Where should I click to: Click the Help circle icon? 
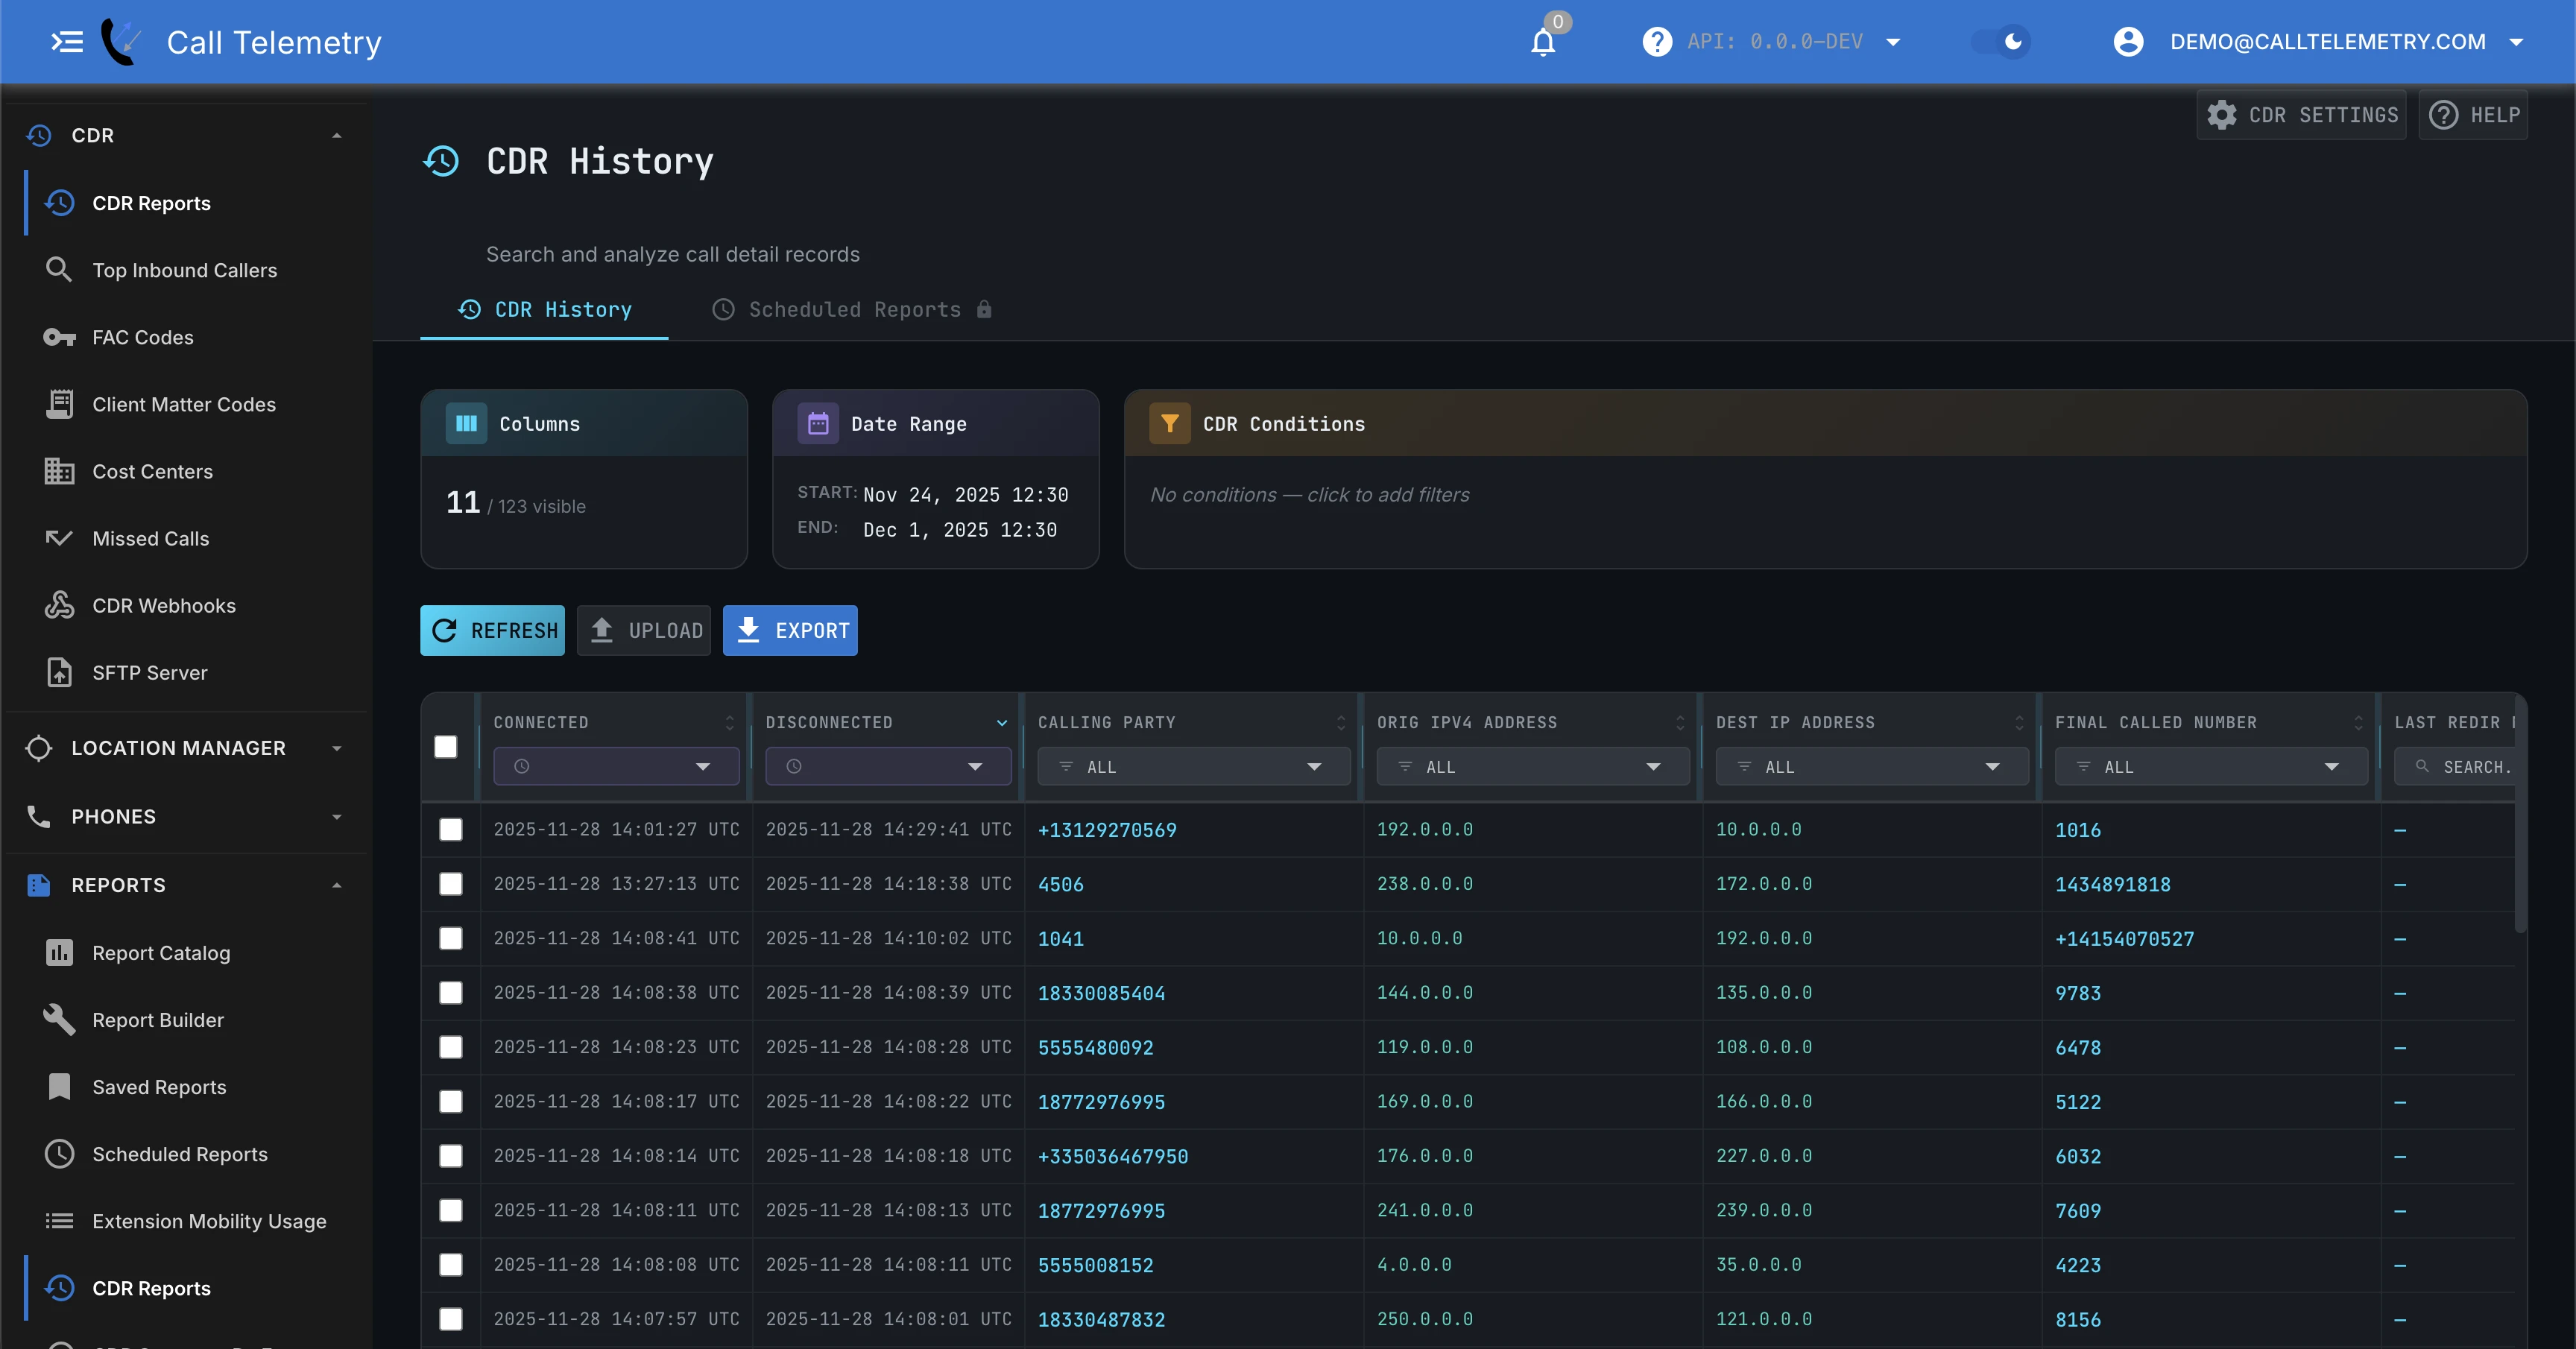[2443, 115]
